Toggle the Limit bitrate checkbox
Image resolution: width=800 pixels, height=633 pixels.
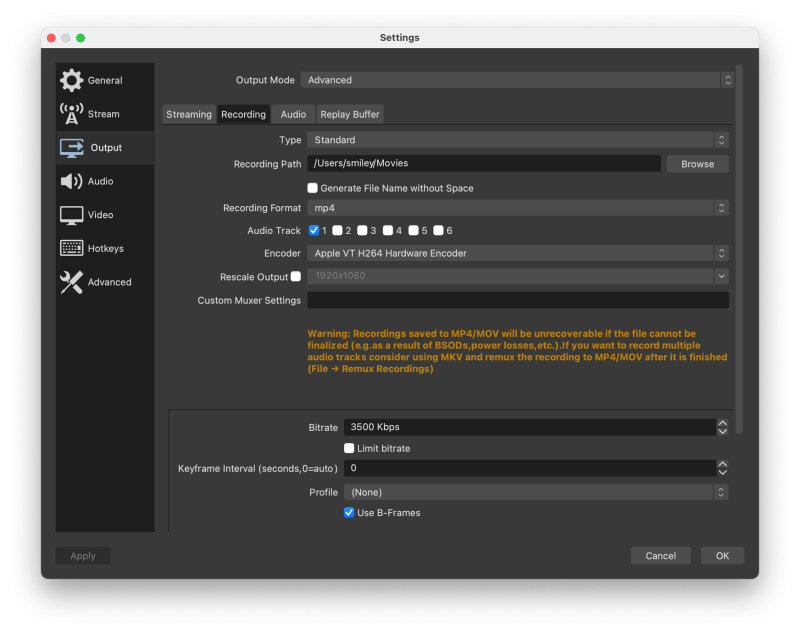(x=349, y=448)
